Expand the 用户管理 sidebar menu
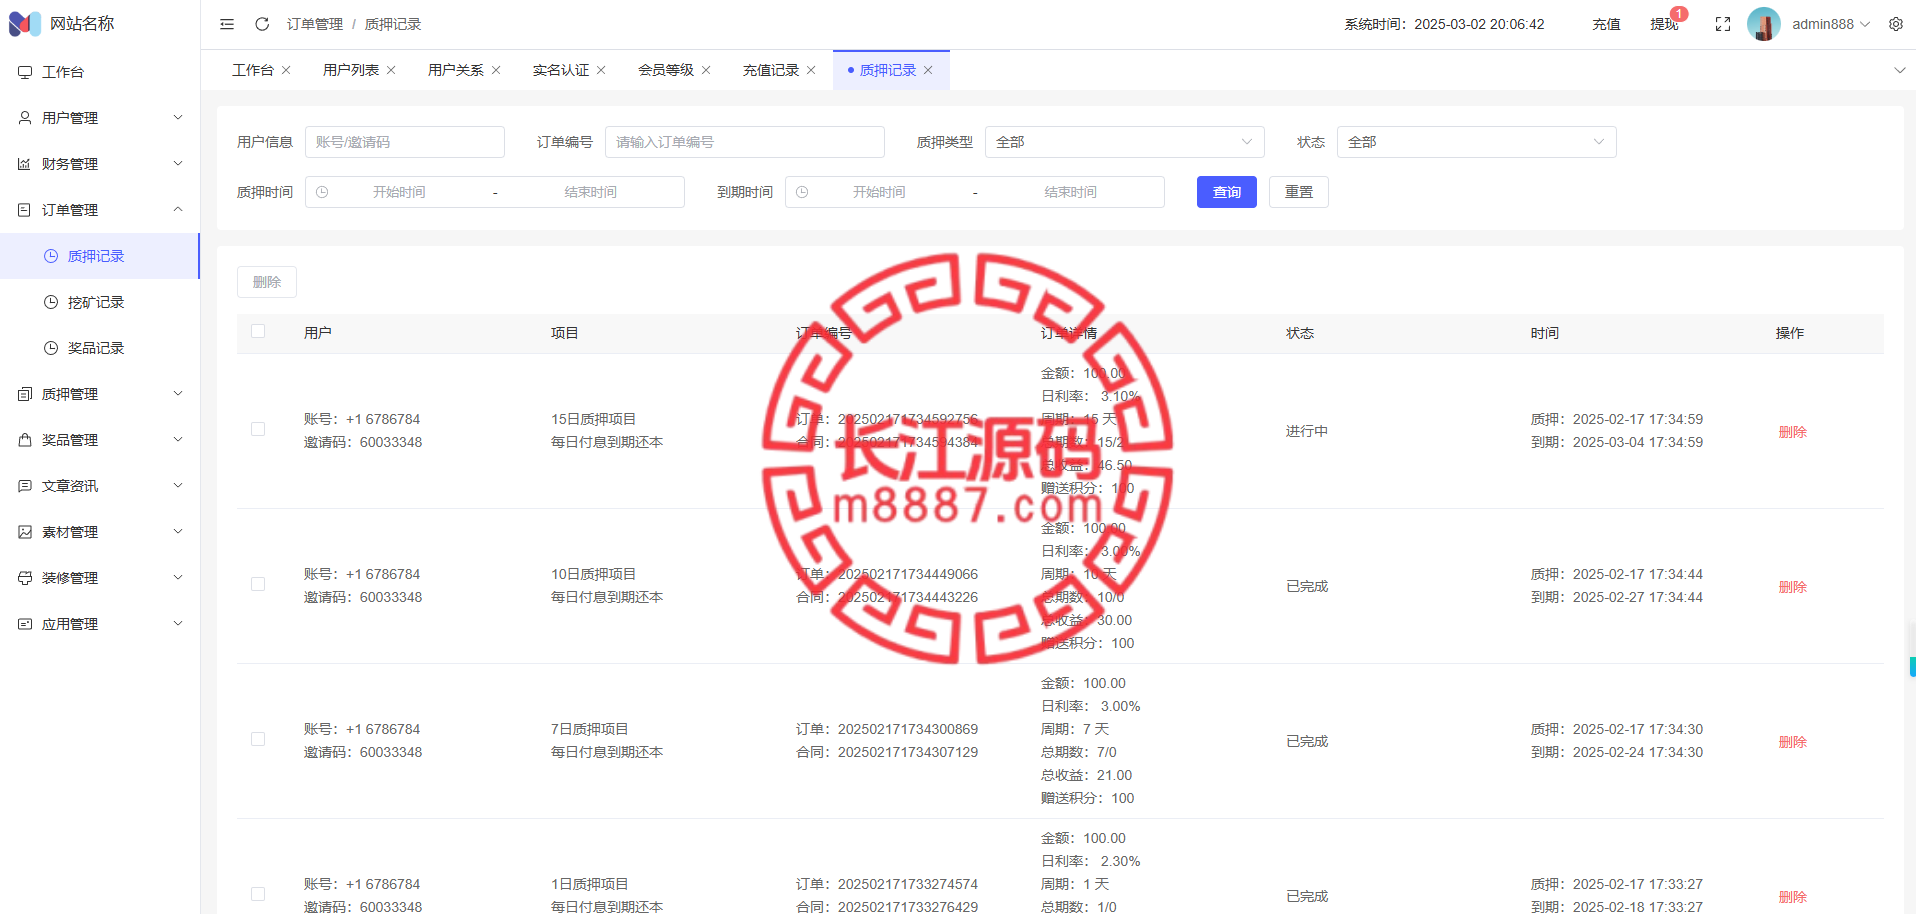Screen dimensions: 1916x914 coord(100,118)
